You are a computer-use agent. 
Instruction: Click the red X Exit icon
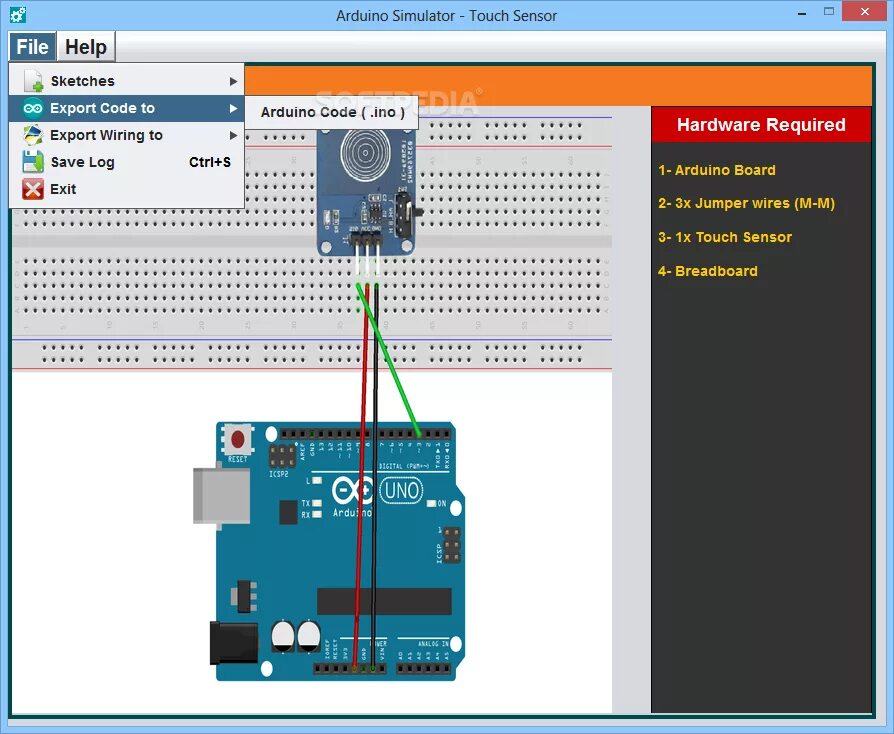click(32, 189)
